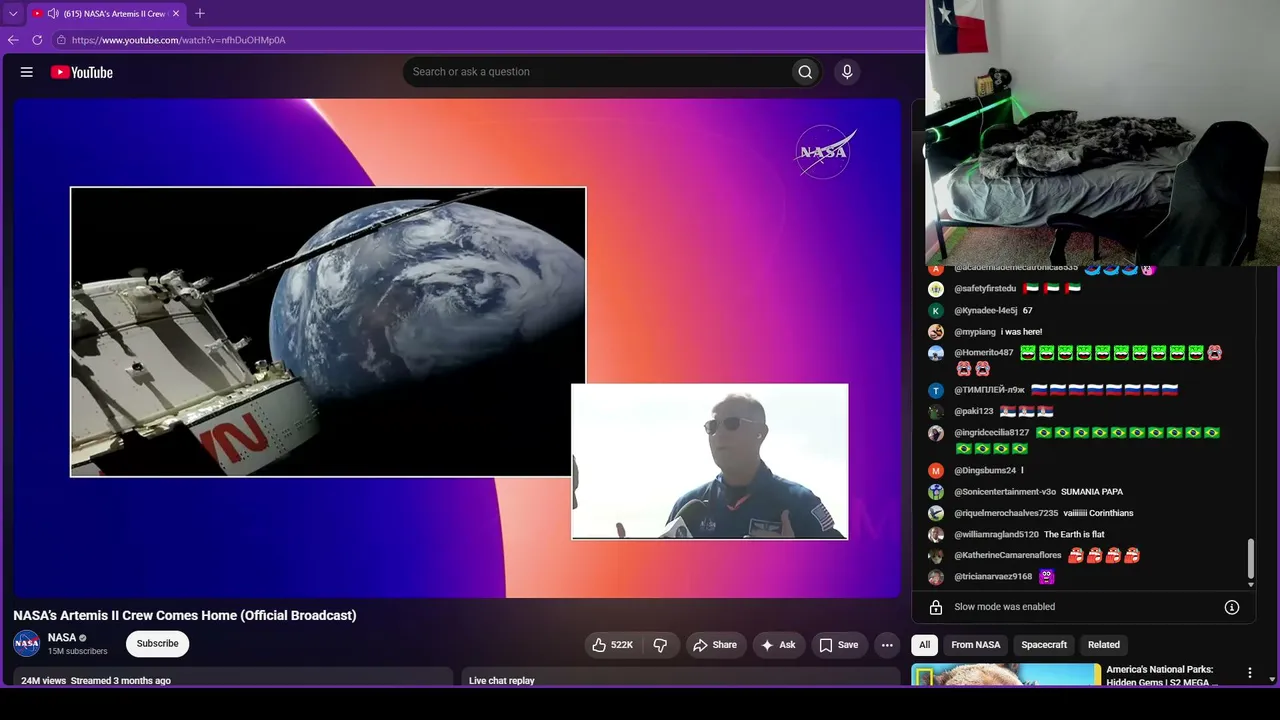1280x720 pixels.
Task: Click @KatherineCamarenaflores's chat avatar
Action: click(x=936, y=556)
